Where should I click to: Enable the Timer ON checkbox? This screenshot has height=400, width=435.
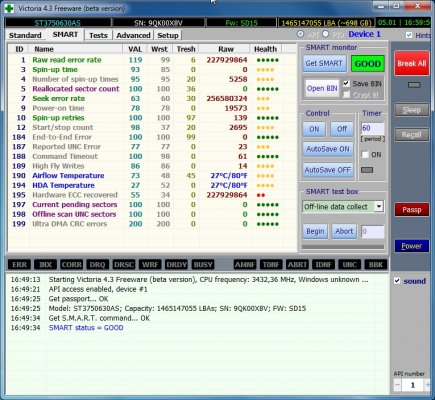[365, 154]
